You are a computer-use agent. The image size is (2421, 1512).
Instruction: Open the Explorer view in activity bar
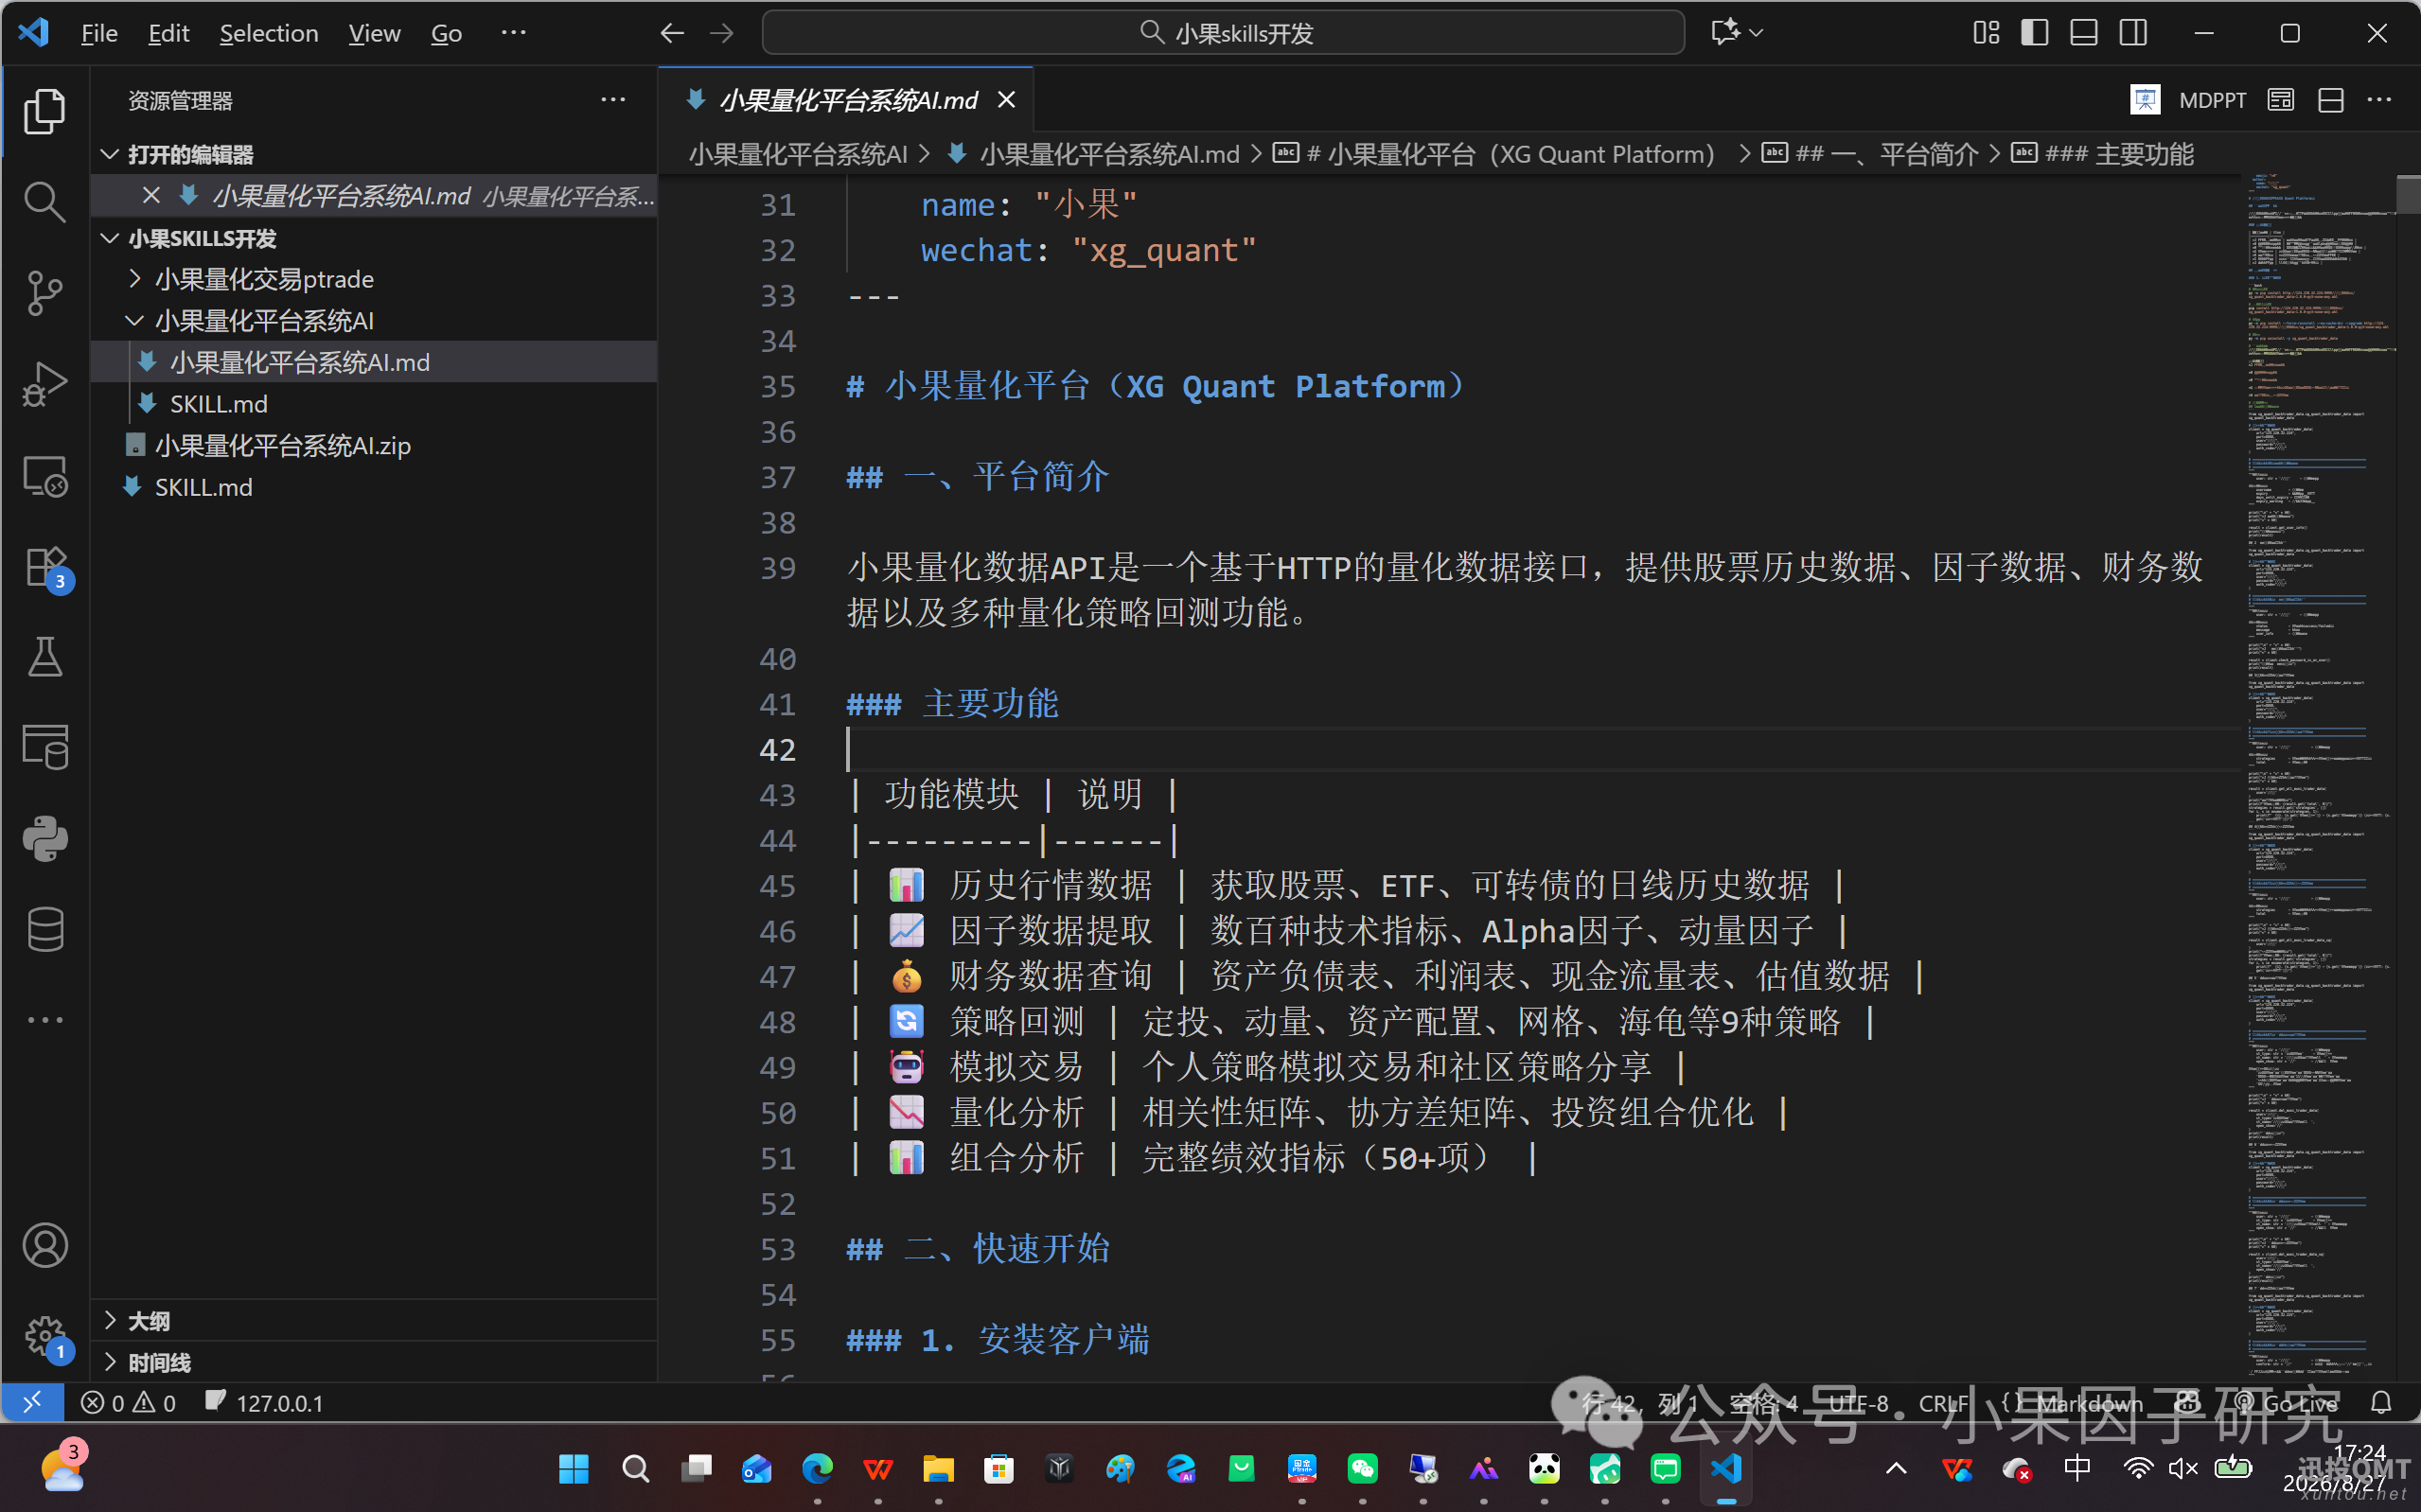tap(44, 111)
